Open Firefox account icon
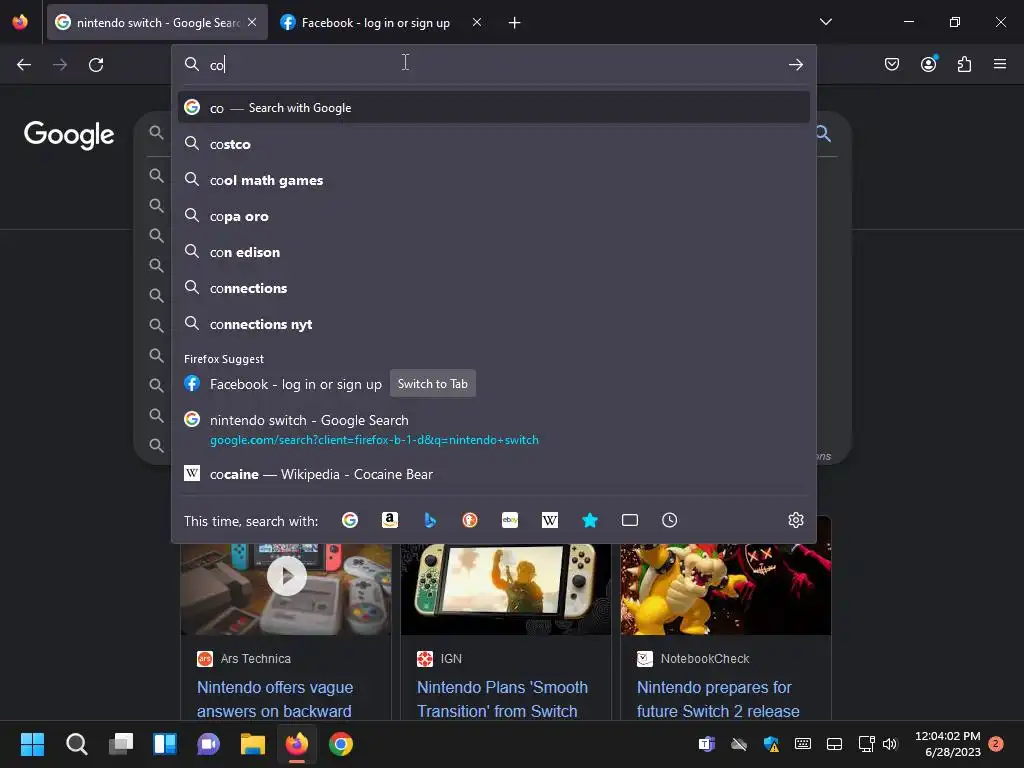Image resolution: width=1024 pixels, height=768 pixels. 928,64
